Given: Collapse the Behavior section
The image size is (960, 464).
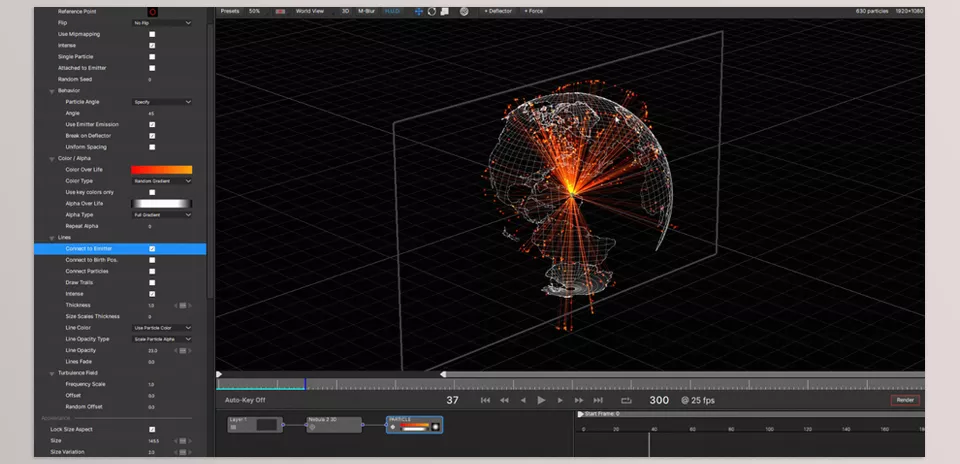Looking at the screenshot, I should 52,91.
